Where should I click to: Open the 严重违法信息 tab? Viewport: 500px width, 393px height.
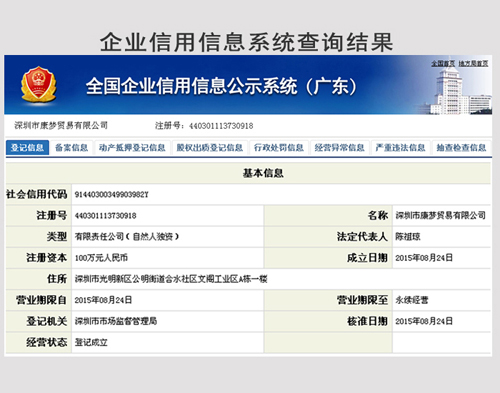click(x=400, y=148)
